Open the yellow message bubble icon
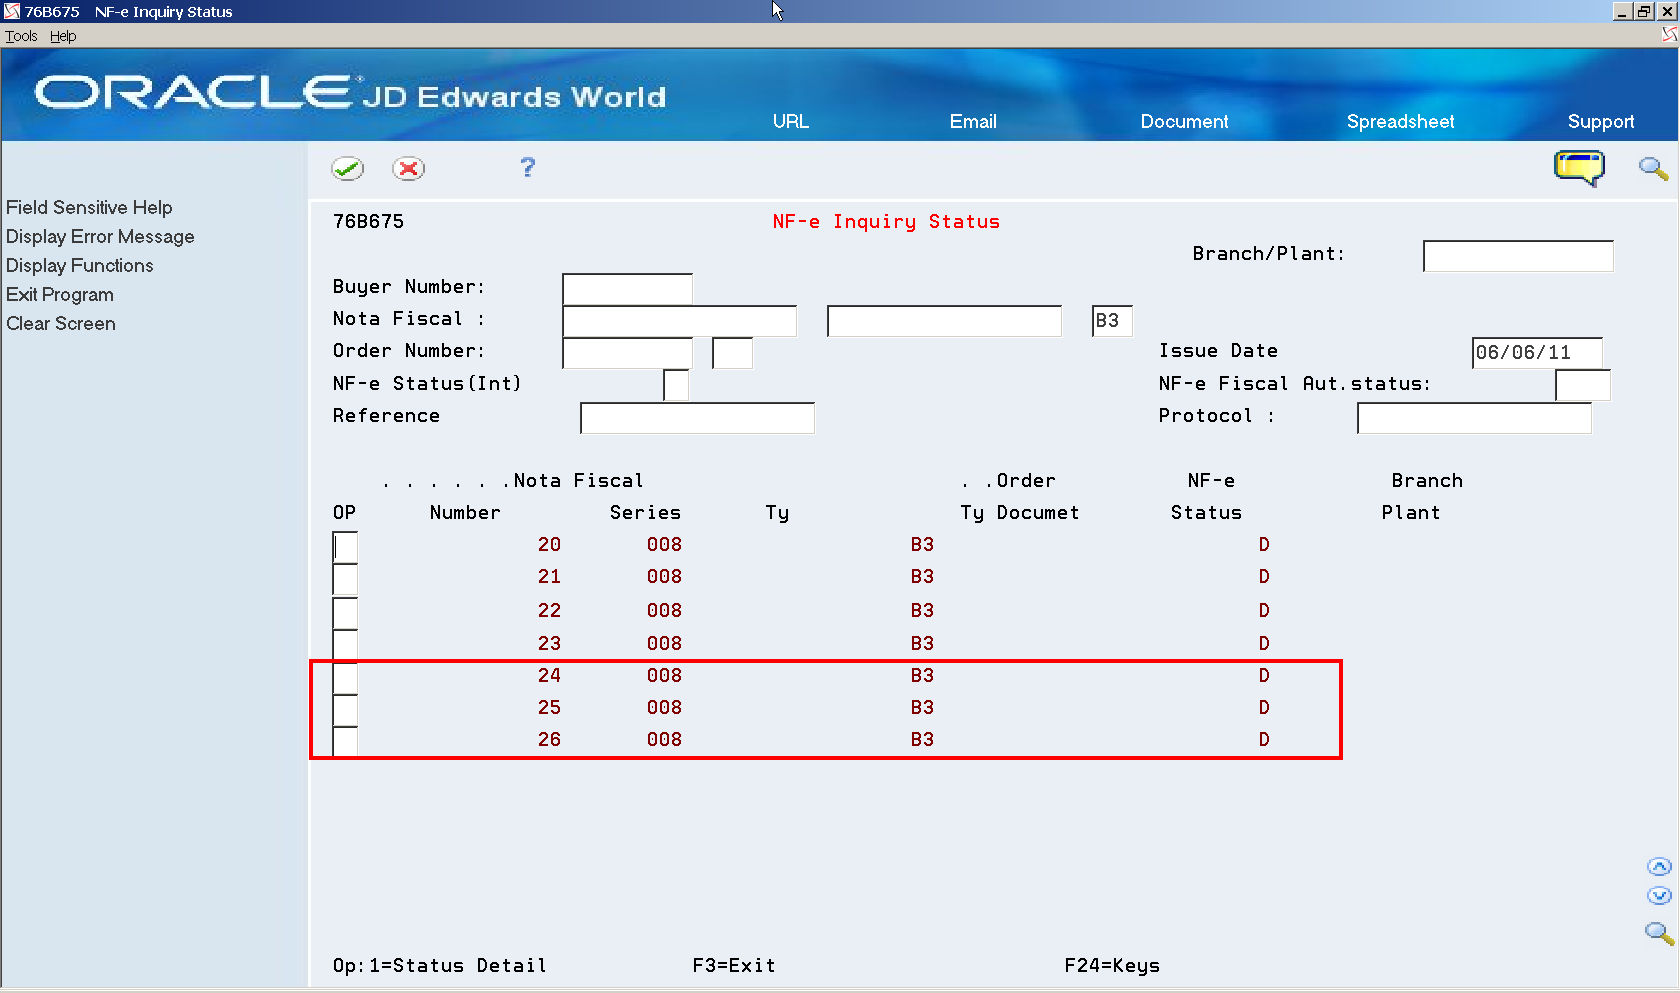 click(1579, 168)
